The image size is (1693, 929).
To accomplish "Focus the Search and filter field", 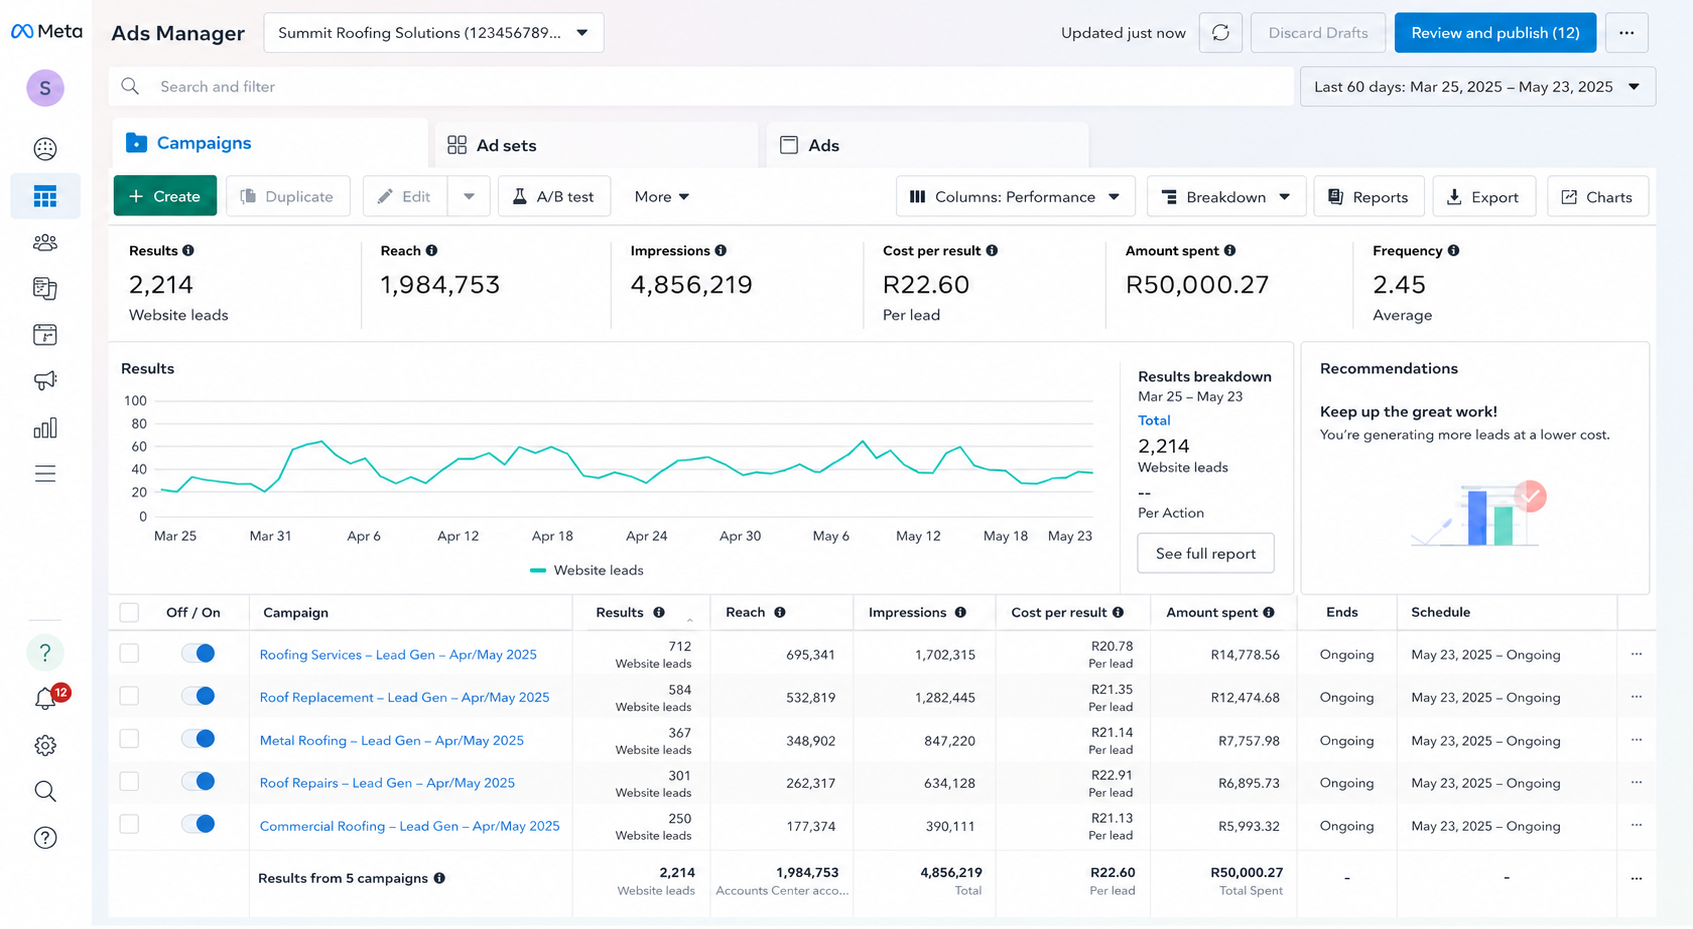I will tap(701, 87).
